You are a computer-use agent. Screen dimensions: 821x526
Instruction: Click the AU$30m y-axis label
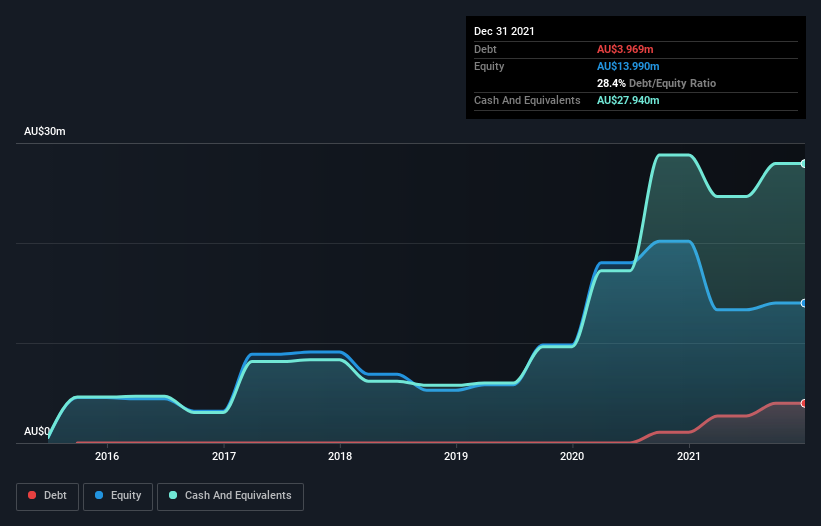coord(45,131)
